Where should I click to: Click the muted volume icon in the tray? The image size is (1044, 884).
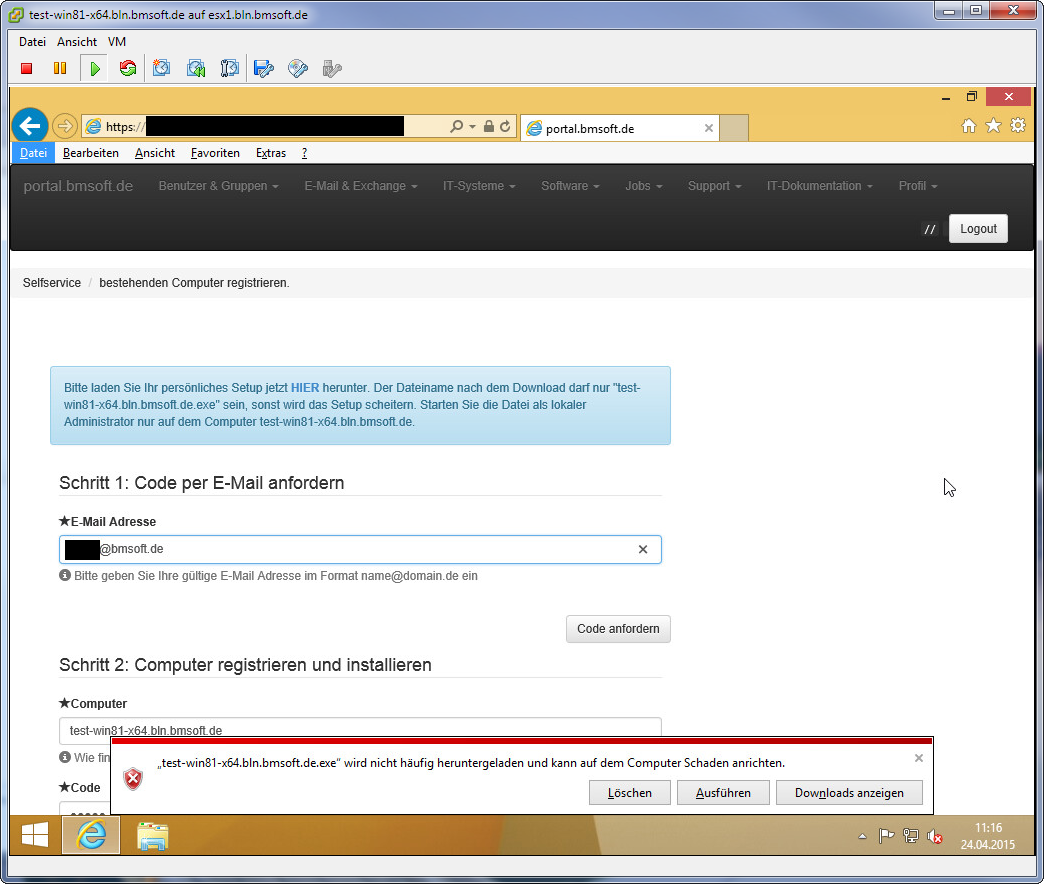pyautogui.click(x=935, y=836)
